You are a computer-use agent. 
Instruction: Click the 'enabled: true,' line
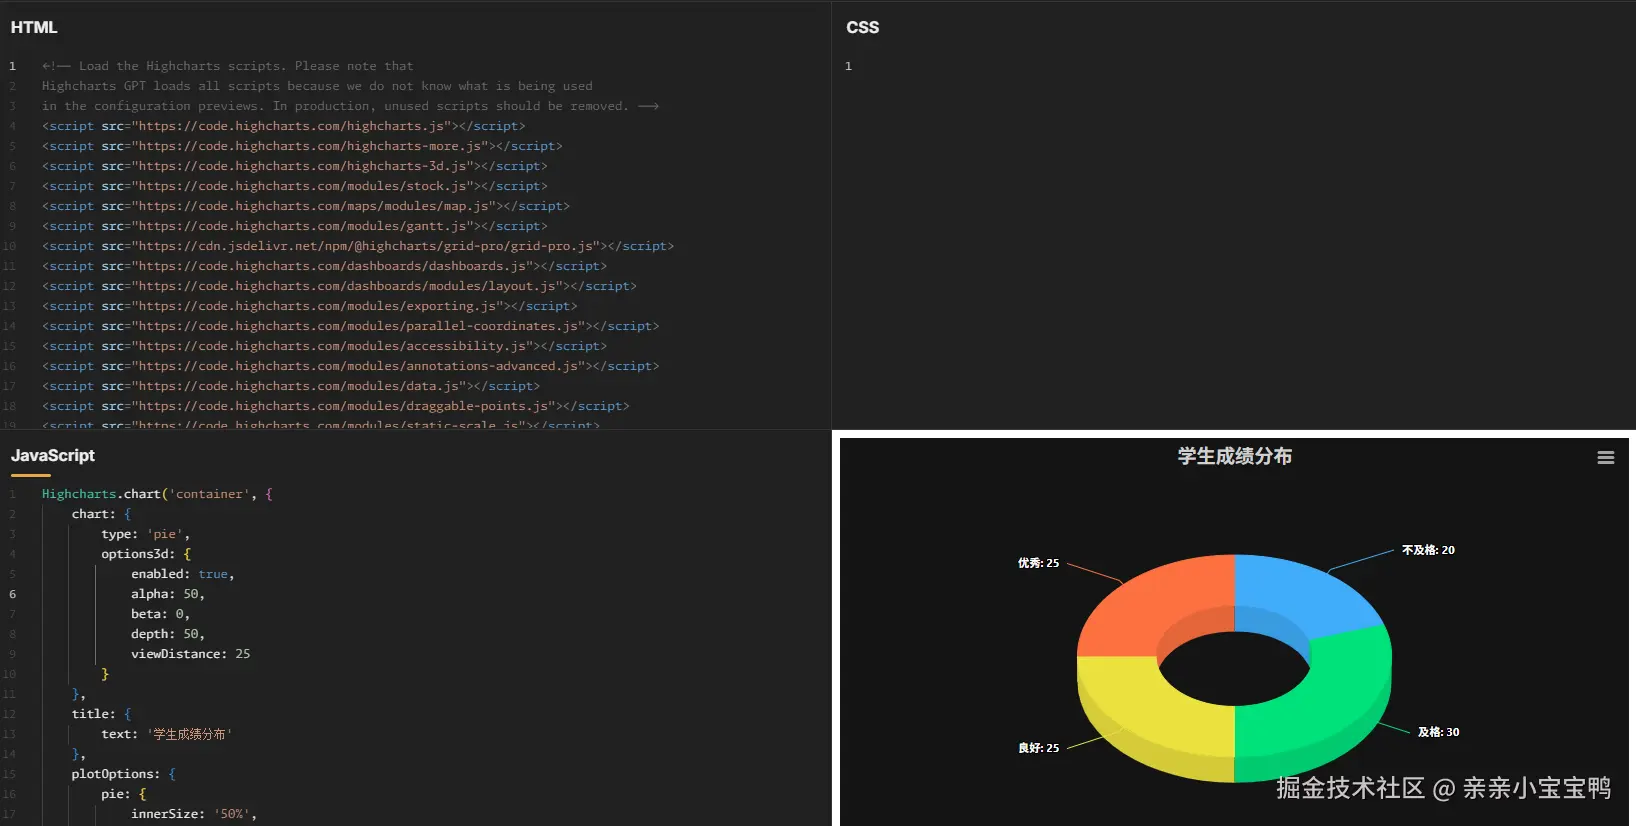pyautogui.click(x=183, y=574)
